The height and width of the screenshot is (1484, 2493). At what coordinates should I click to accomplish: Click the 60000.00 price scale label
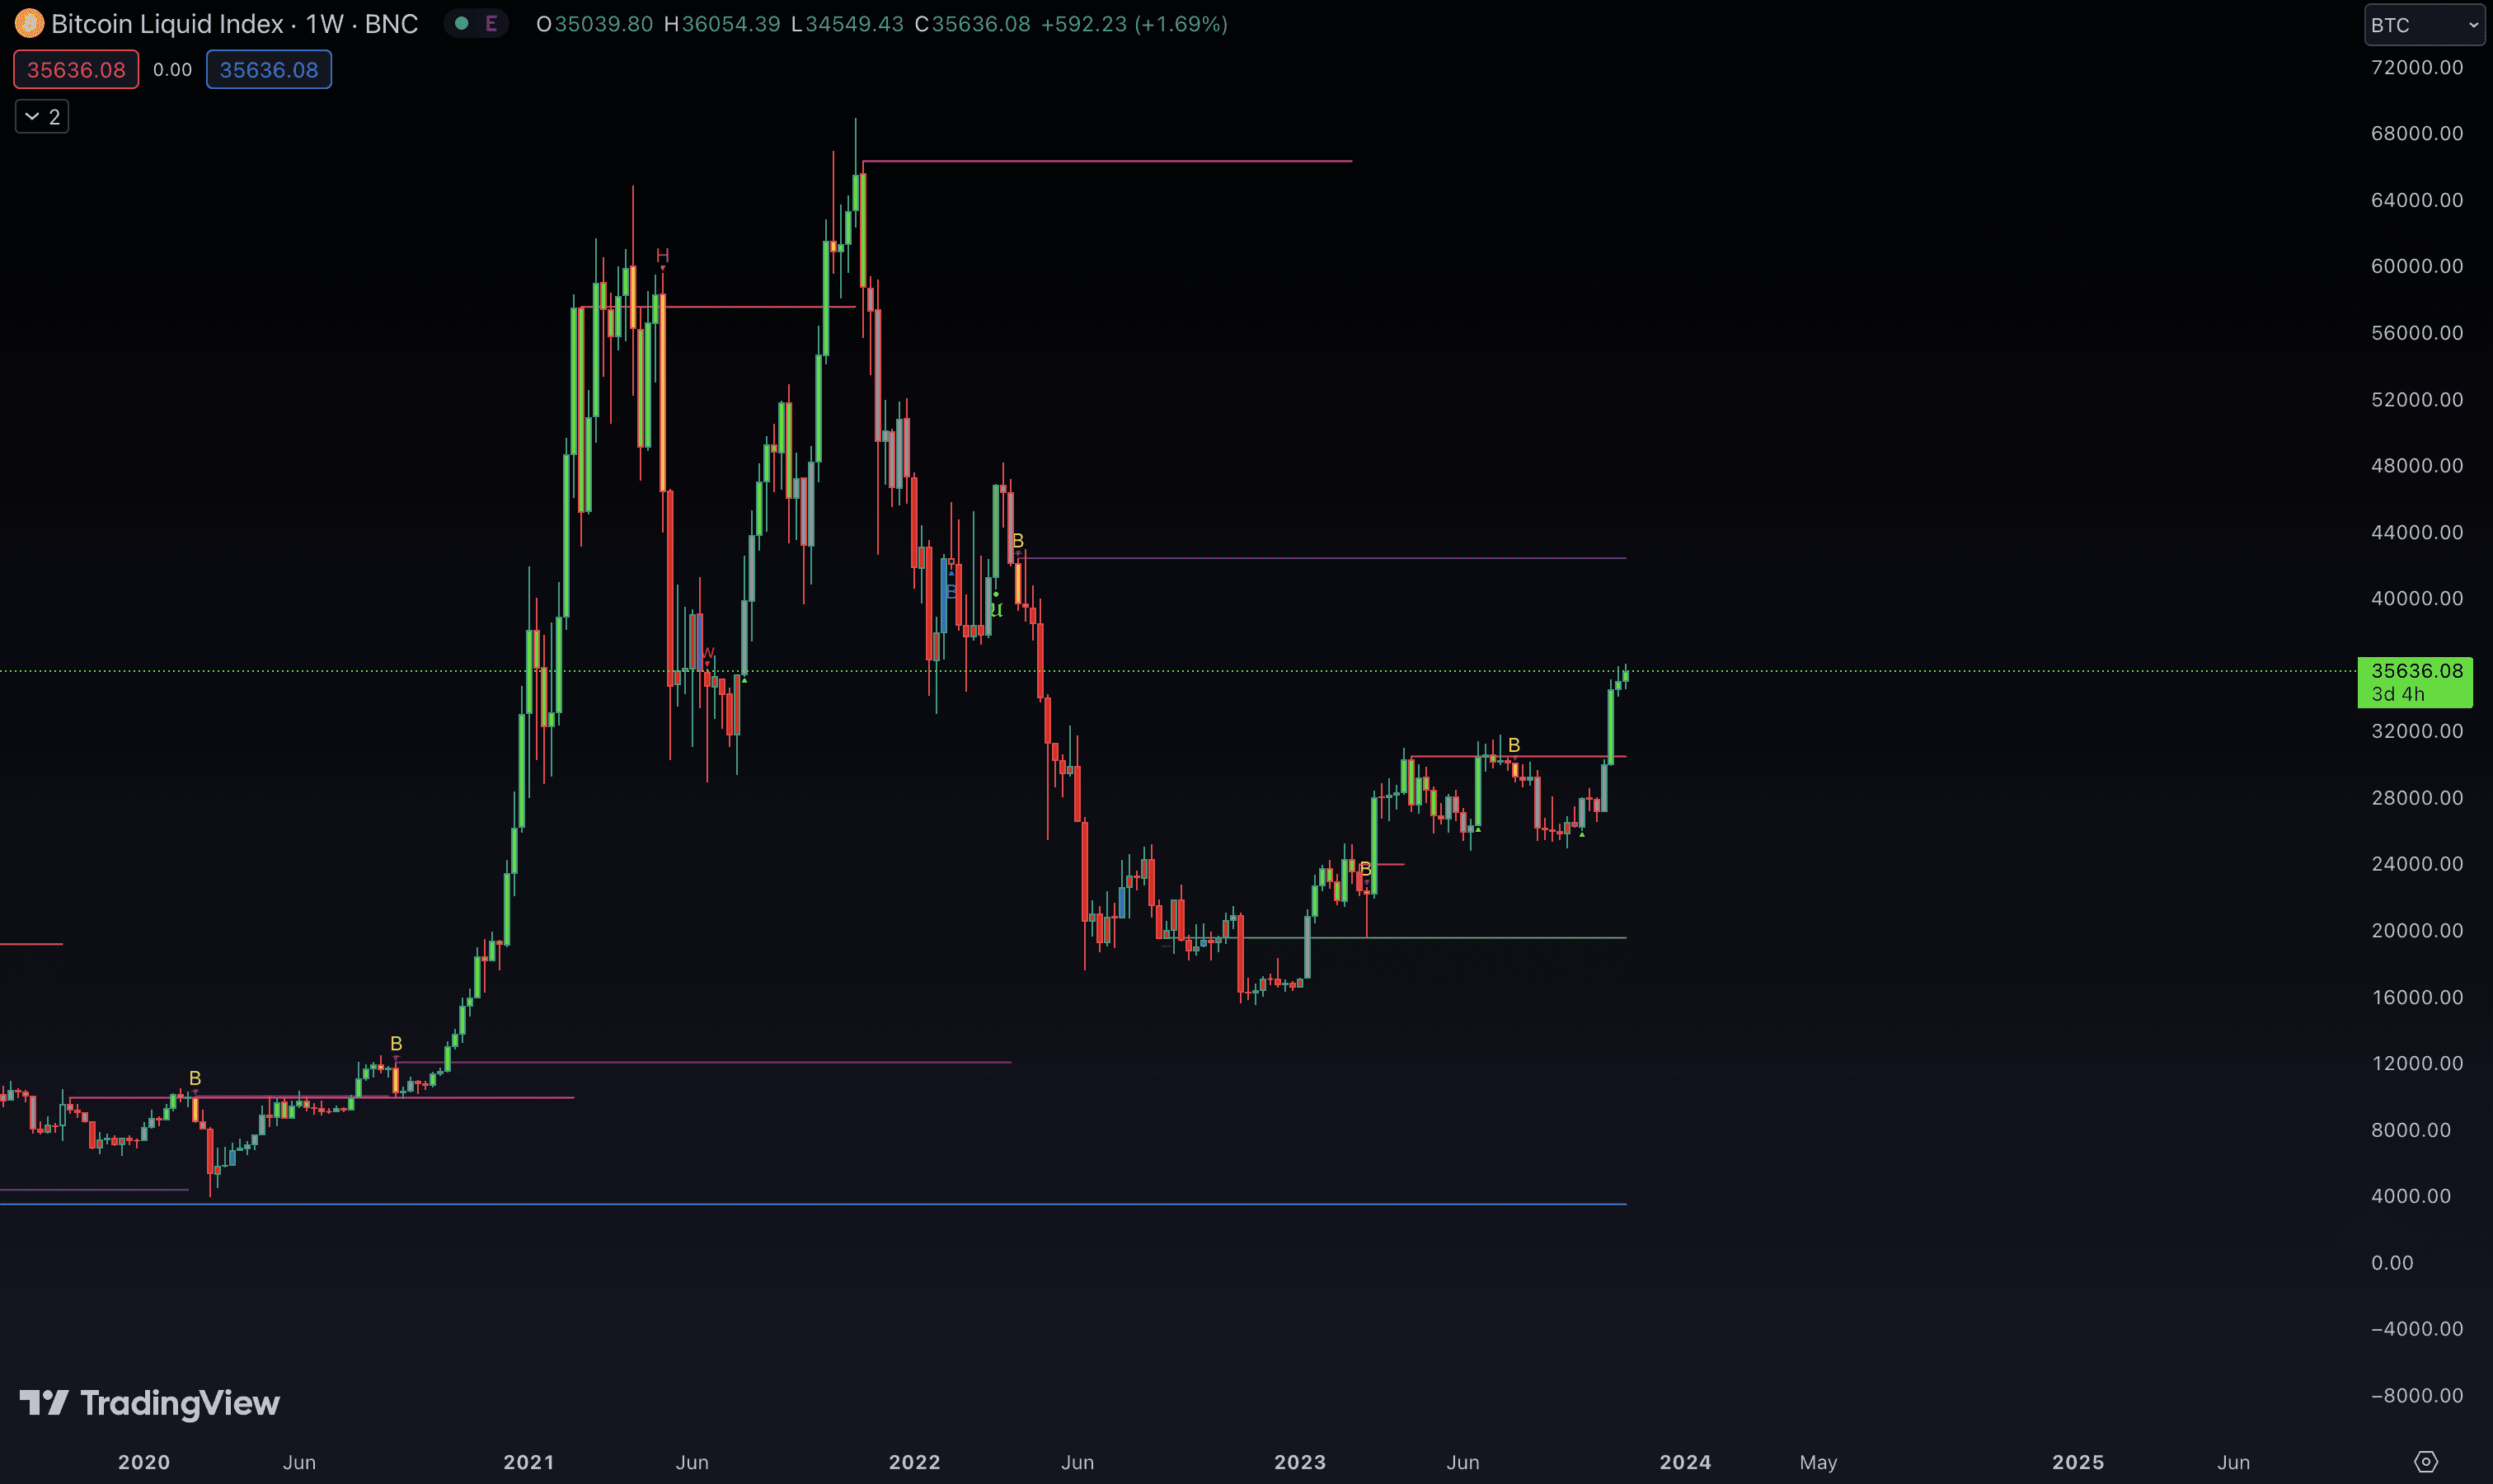coord(2416,266)
